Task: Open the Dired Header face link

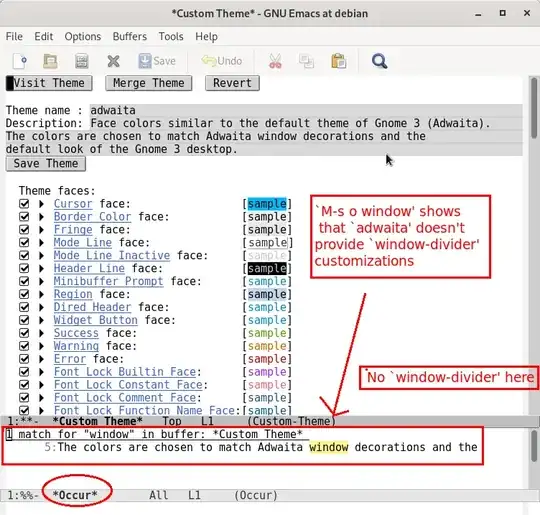Action: coord(92,307)
